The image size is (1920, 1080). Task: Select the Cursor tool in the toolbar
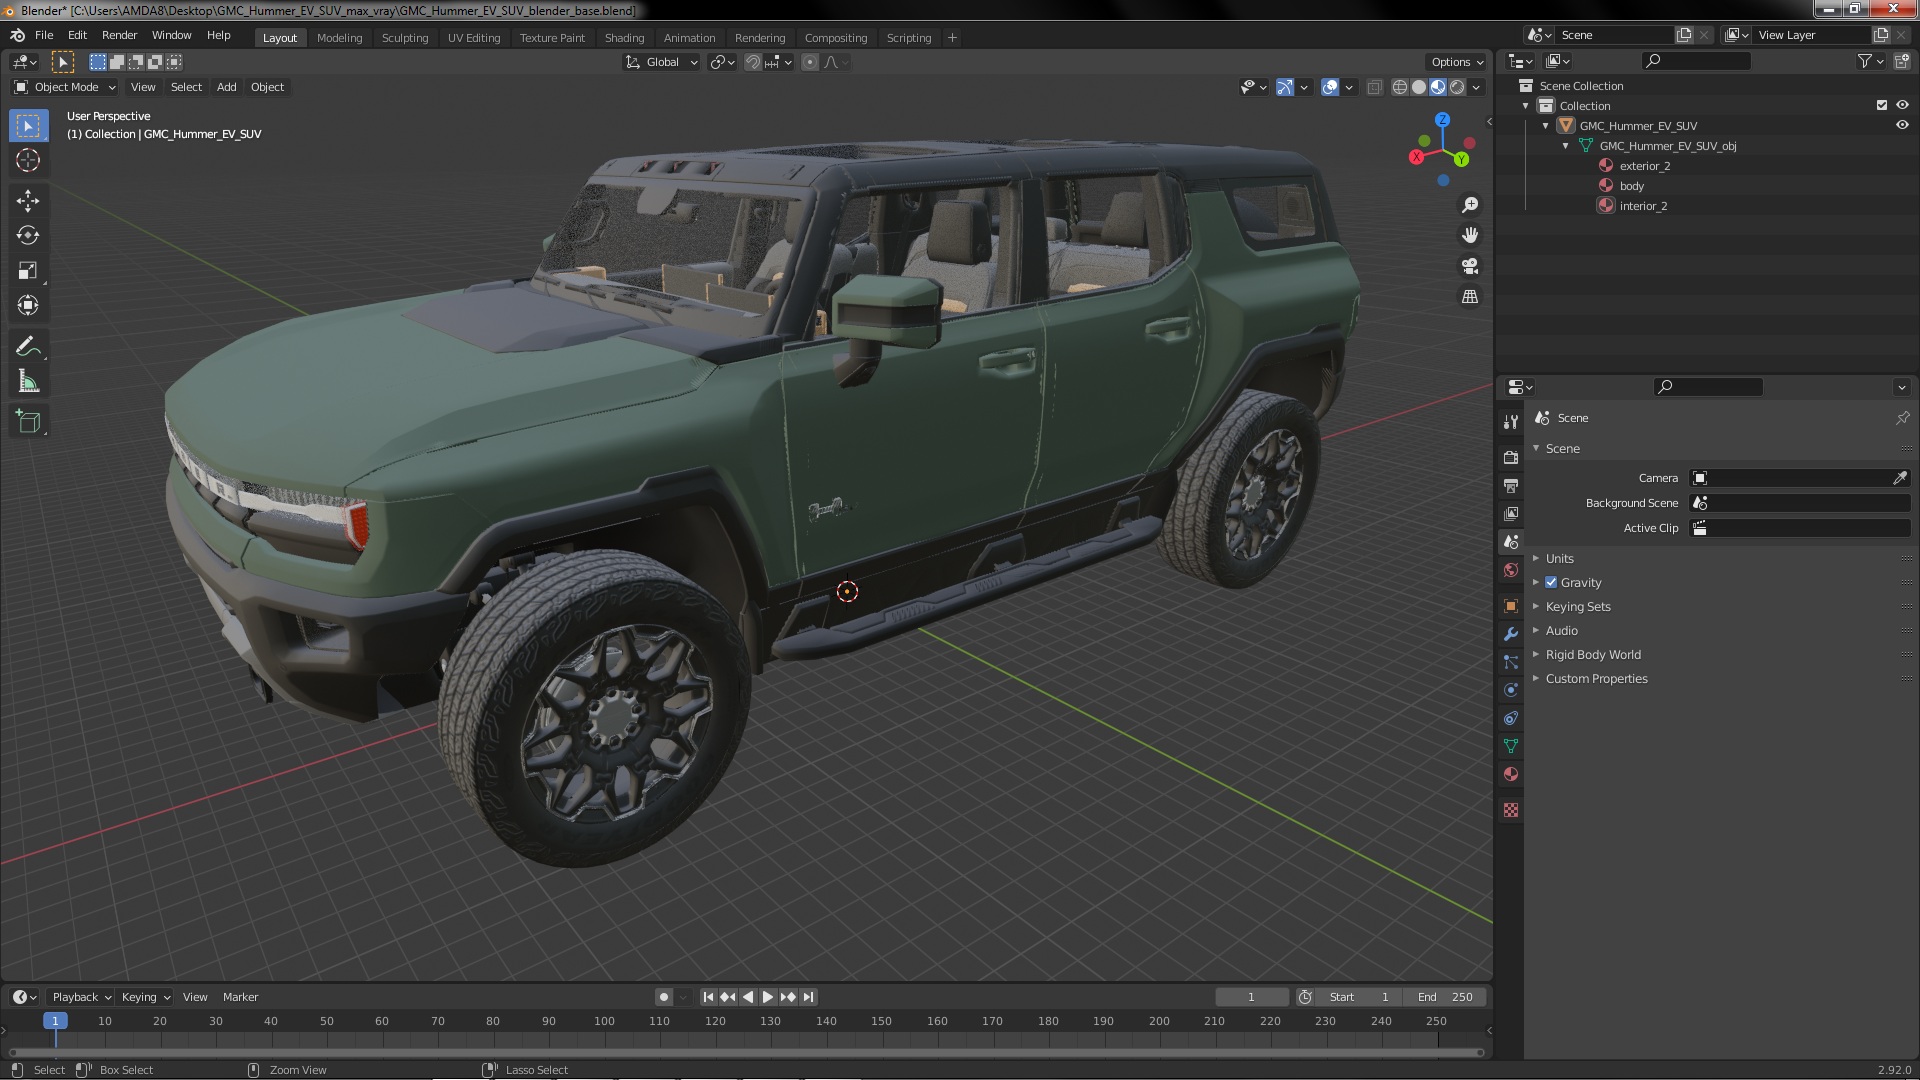click(x=28, y=160)
